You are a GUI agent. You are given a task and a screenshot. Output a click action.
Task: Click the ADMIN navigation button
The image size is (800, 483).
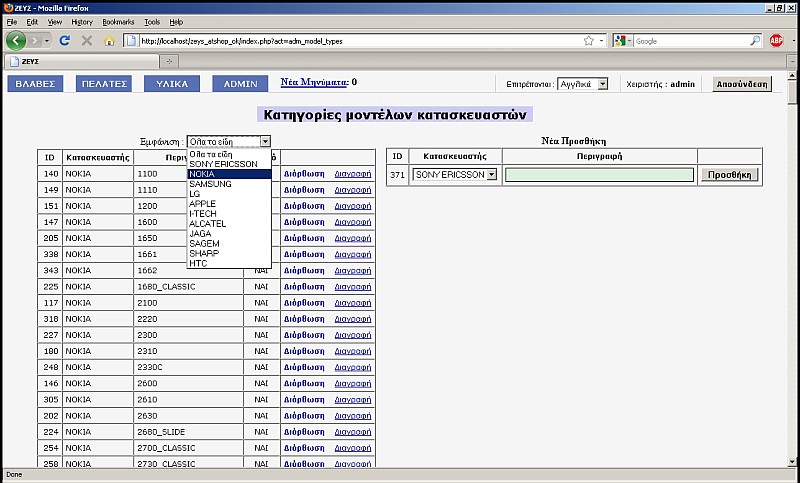point(240,84)
